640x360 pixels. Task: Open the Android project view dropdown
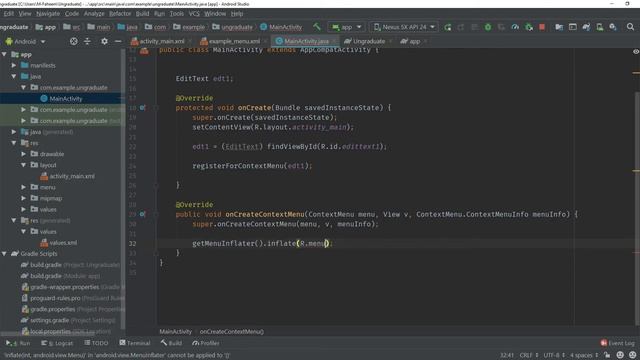25,41
